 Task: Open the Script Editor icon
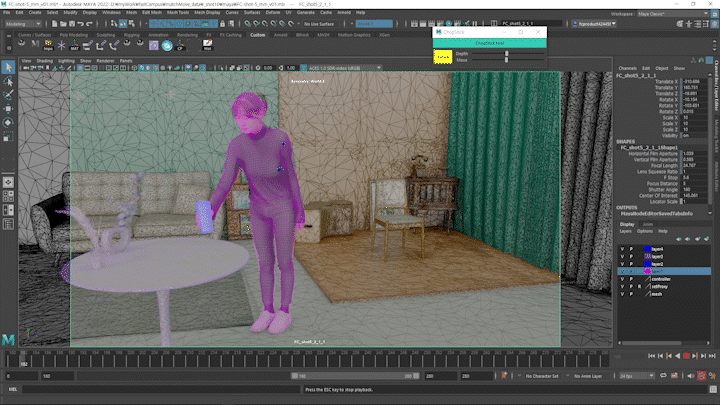[x=713, y=389]
